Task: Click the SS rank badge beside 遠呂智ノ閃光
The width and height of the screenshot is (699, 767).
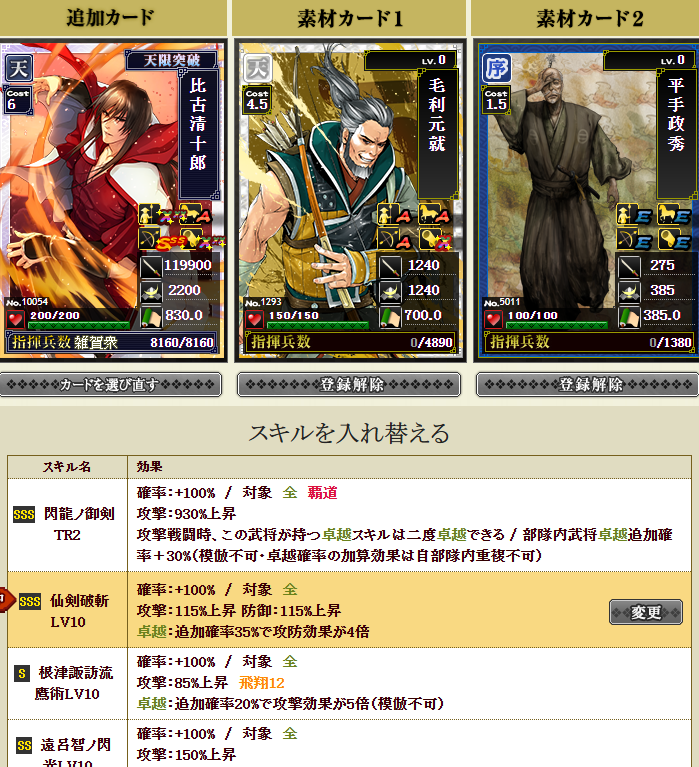Action: [24, 745]
